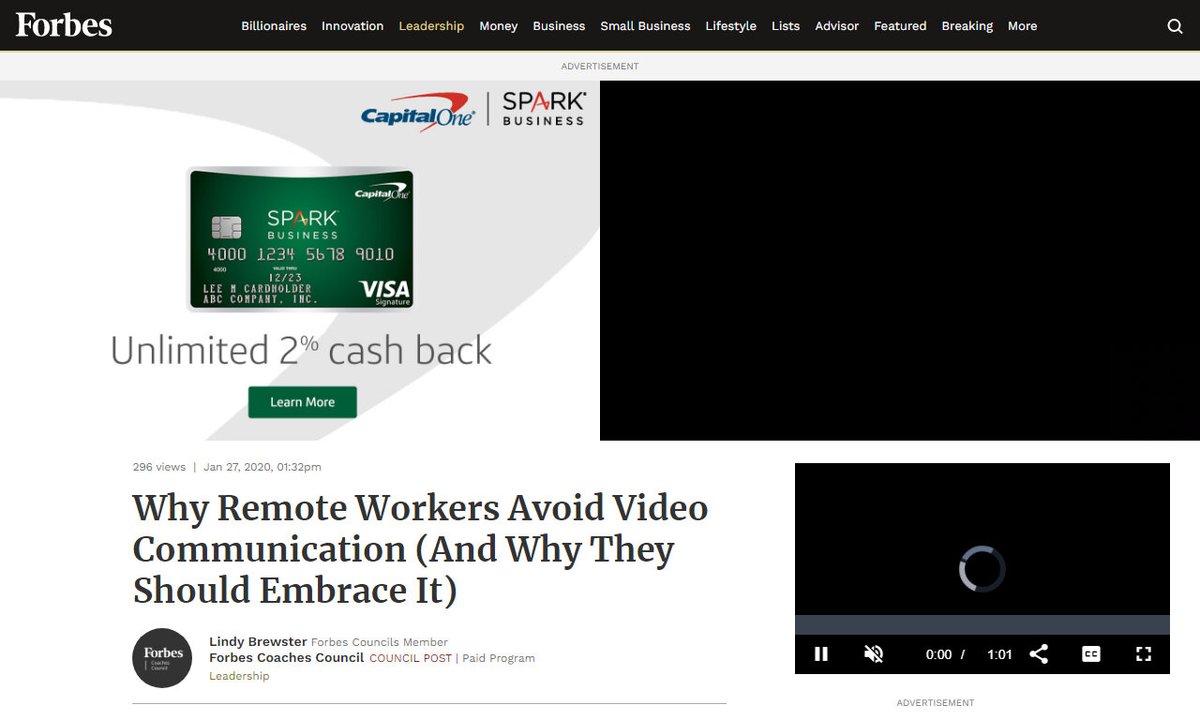1200x720 pixels.
Task: Unmute the video with speaker icon
Action: (874, 654)
